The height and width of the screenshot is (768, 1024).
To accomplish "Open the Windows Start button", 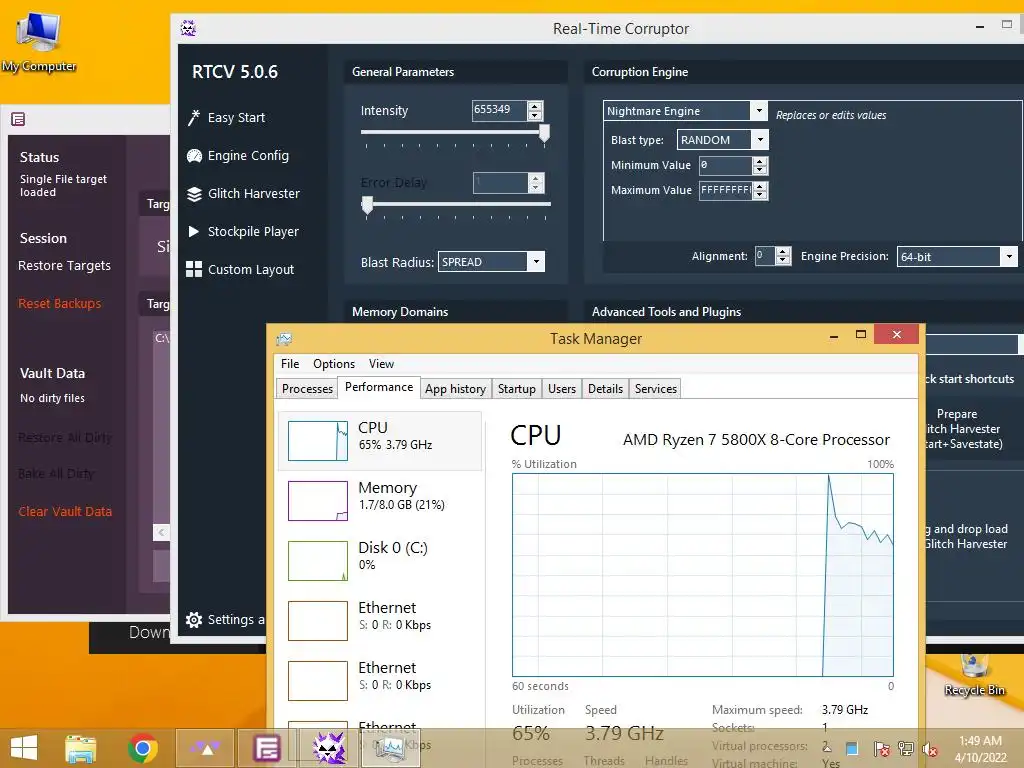I will click(x=24, y=748).
